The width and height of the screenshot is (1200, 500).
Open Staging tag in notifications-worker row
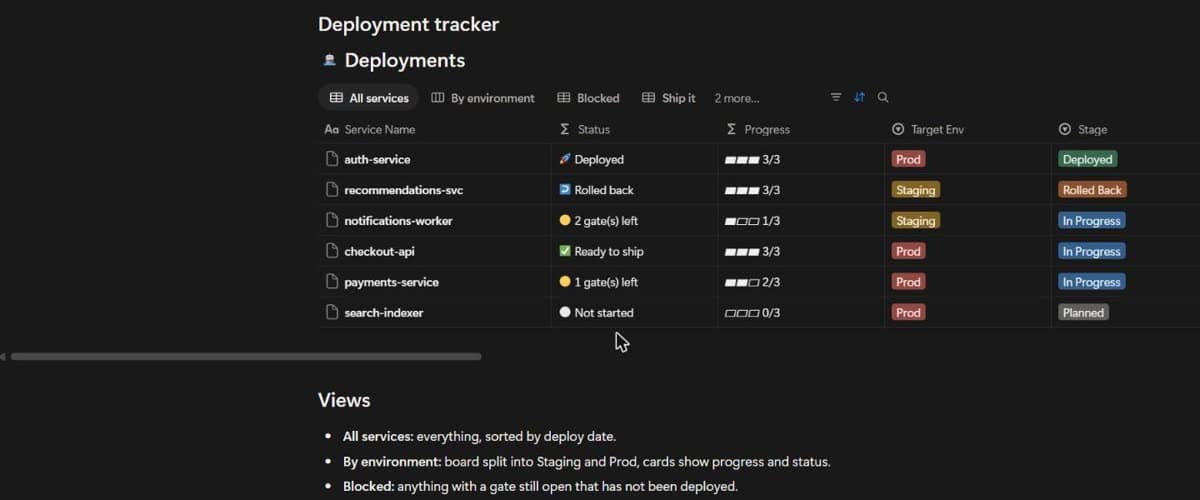[915, 221]
